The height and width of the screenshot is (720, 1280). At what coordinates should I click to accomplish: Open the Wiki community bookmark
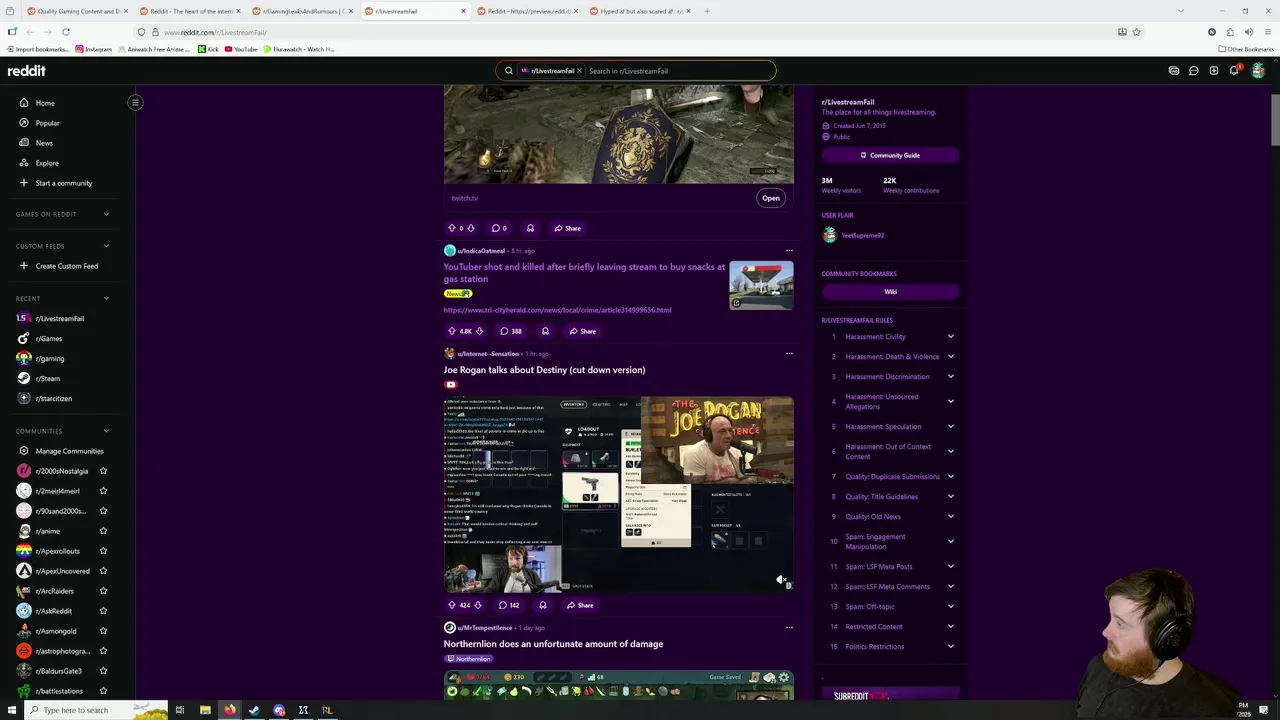(890, 292)
